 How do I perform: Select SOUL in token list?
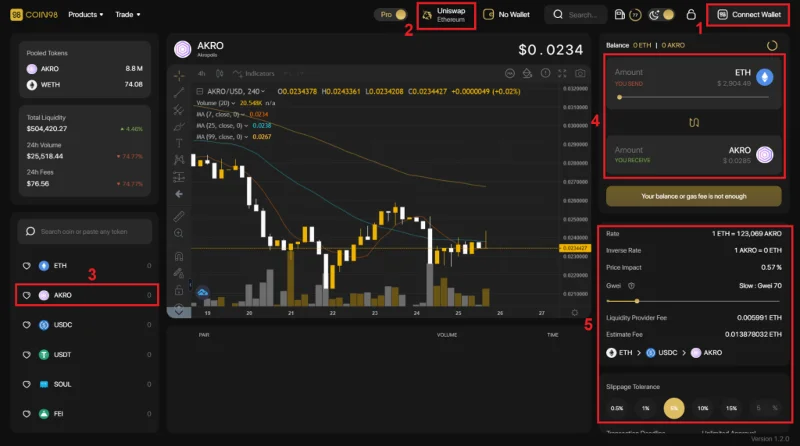(x=87, y=384)
